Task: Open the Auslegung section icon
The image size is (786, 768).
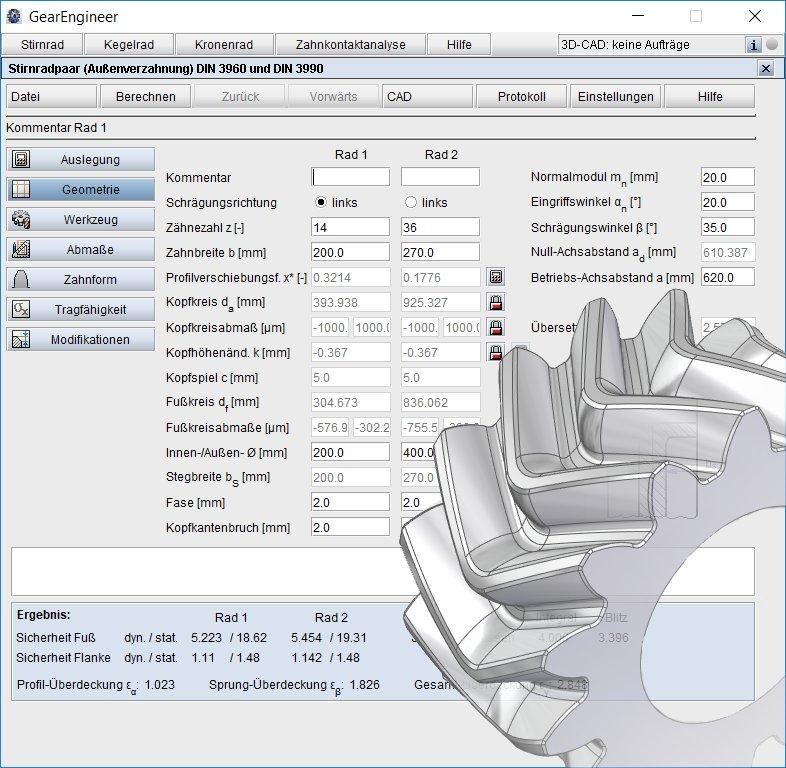Action: coord(22,160)
